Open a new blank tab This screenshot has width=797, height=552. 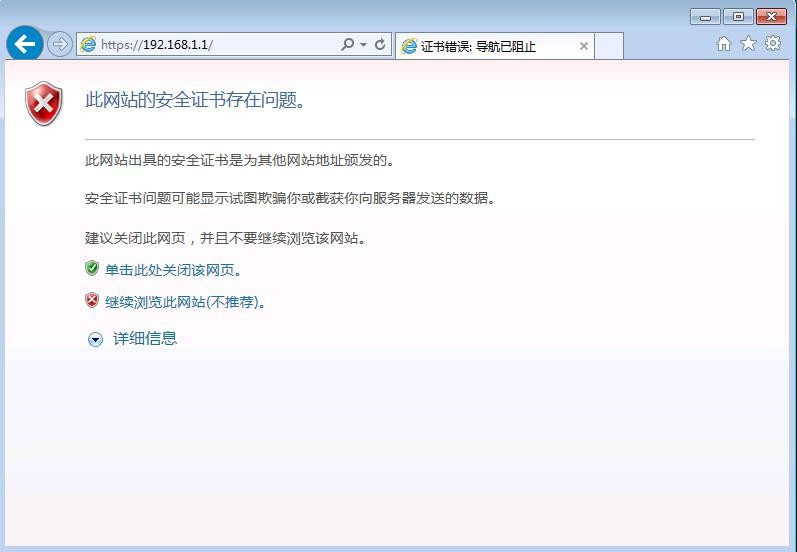pyautogui.click(x=609, y=46)
